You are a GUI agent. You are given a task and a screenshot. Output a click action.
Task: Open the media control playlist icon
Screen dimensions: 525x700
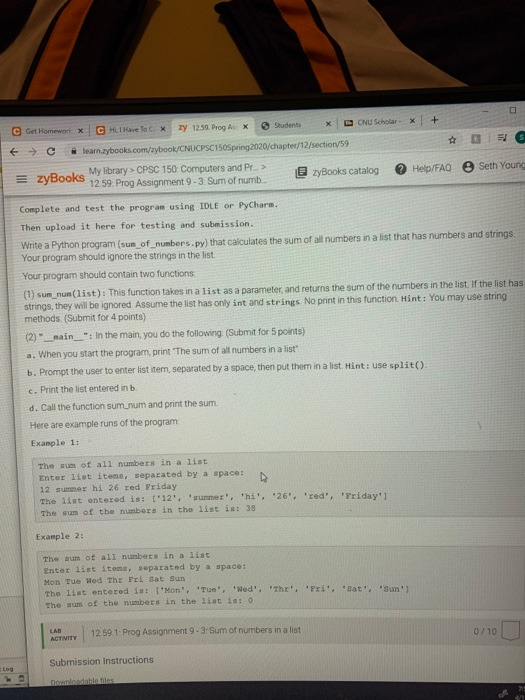tap(502, 138)
